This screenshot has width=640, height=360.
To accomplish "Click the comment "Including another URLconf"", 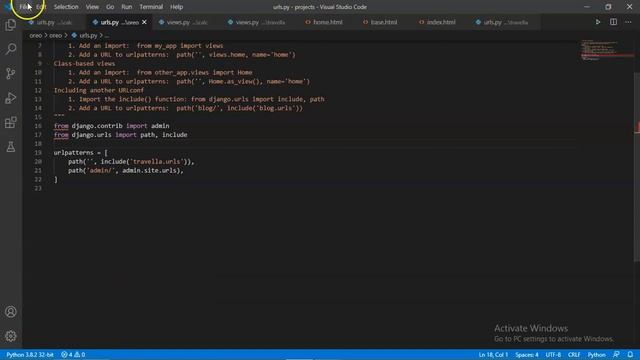I will 99,90.
